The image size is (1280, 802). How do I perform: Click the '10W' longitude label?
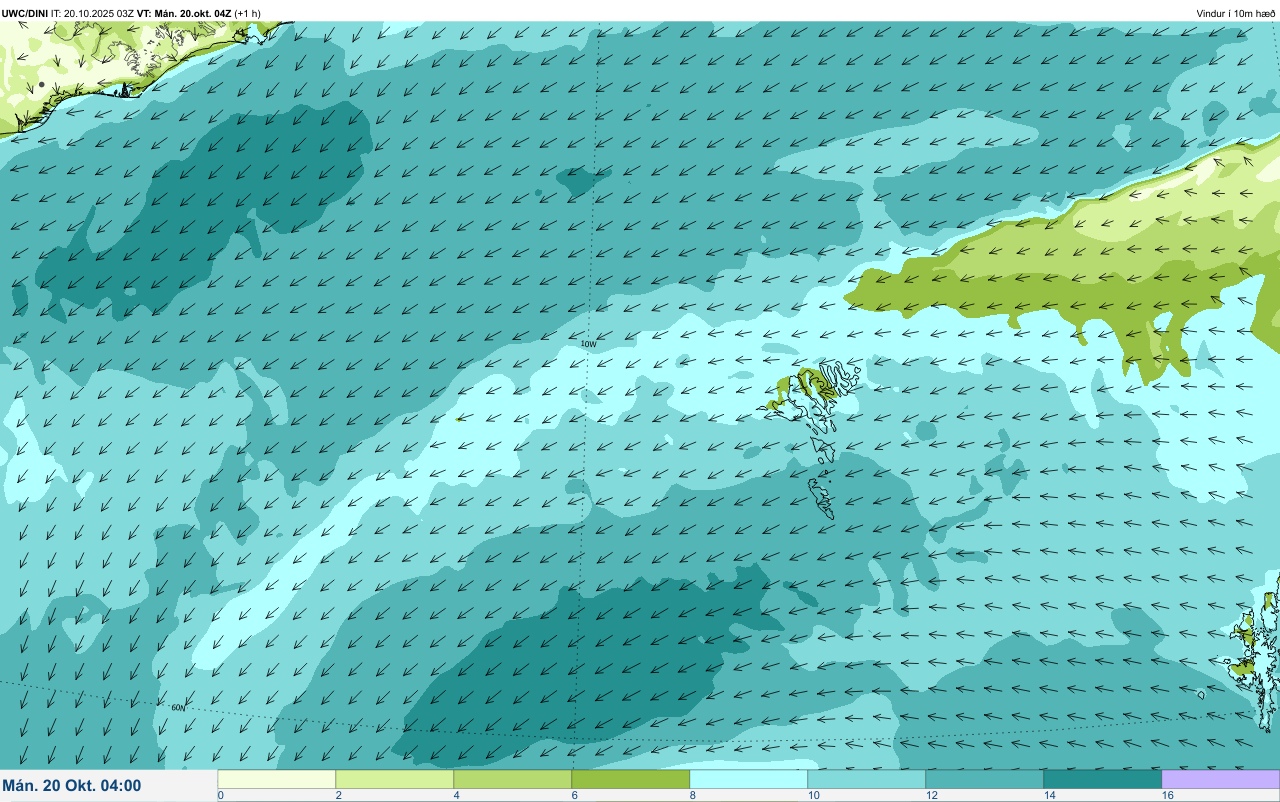tap(588, 344)
